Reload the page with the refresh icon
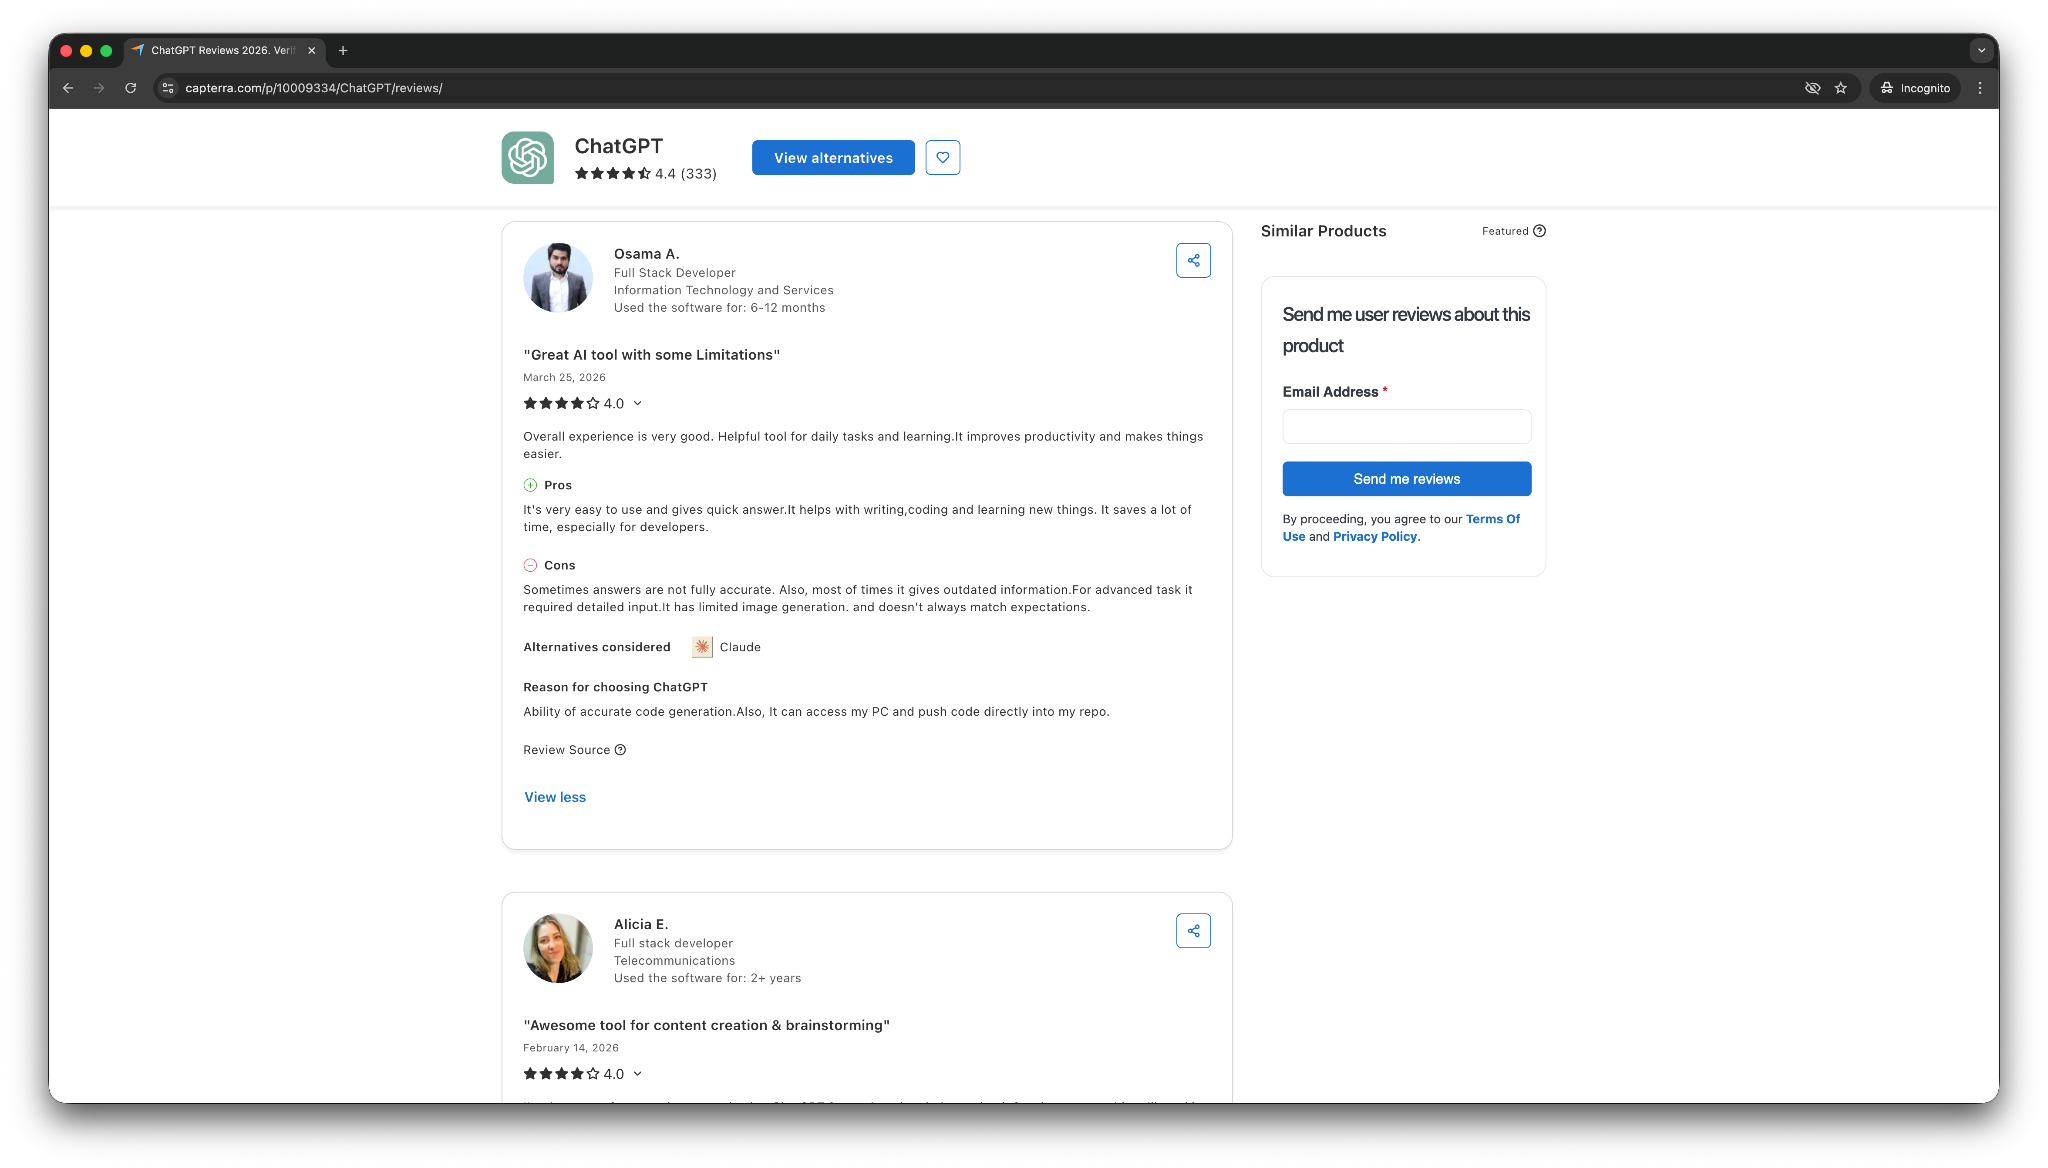 click(130, 88)
